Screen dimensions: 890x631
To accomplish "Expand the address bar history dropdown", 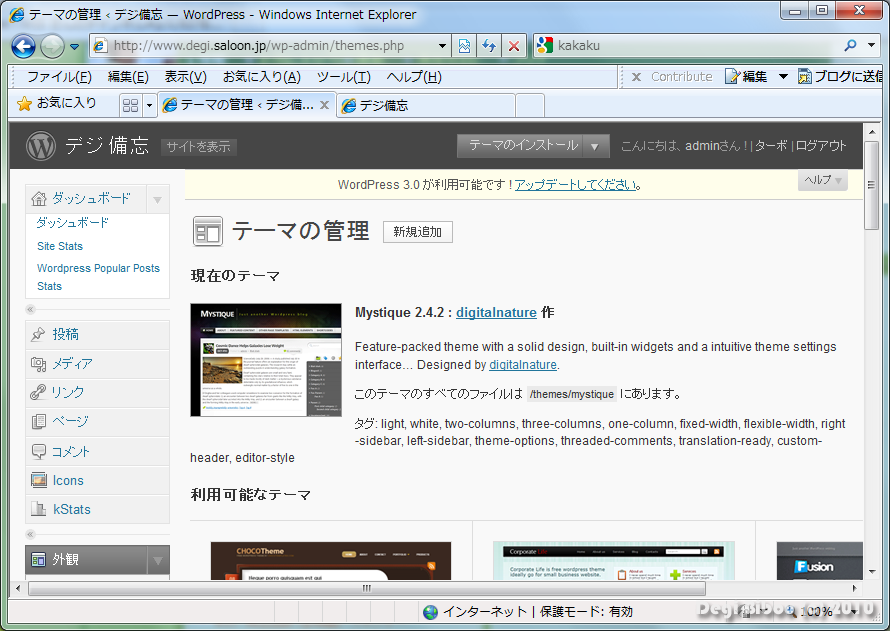I will tap(442, 46).
